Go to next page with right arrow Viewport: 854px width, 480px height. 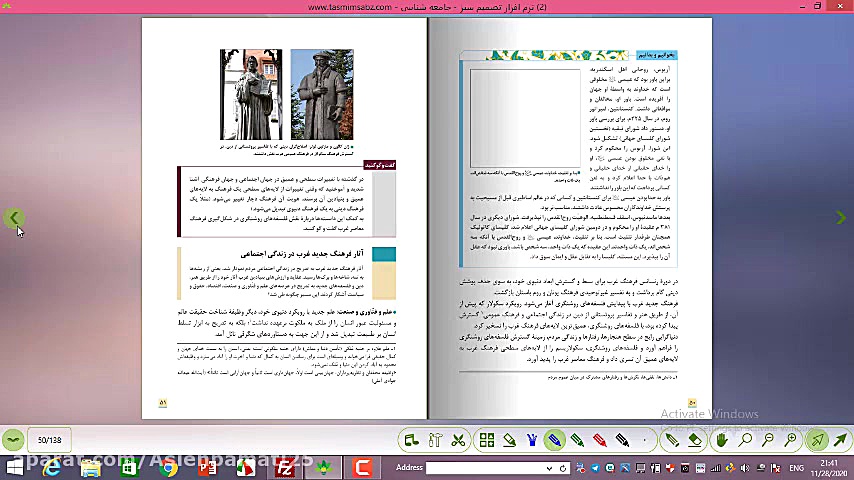click(x=841, y=217)
